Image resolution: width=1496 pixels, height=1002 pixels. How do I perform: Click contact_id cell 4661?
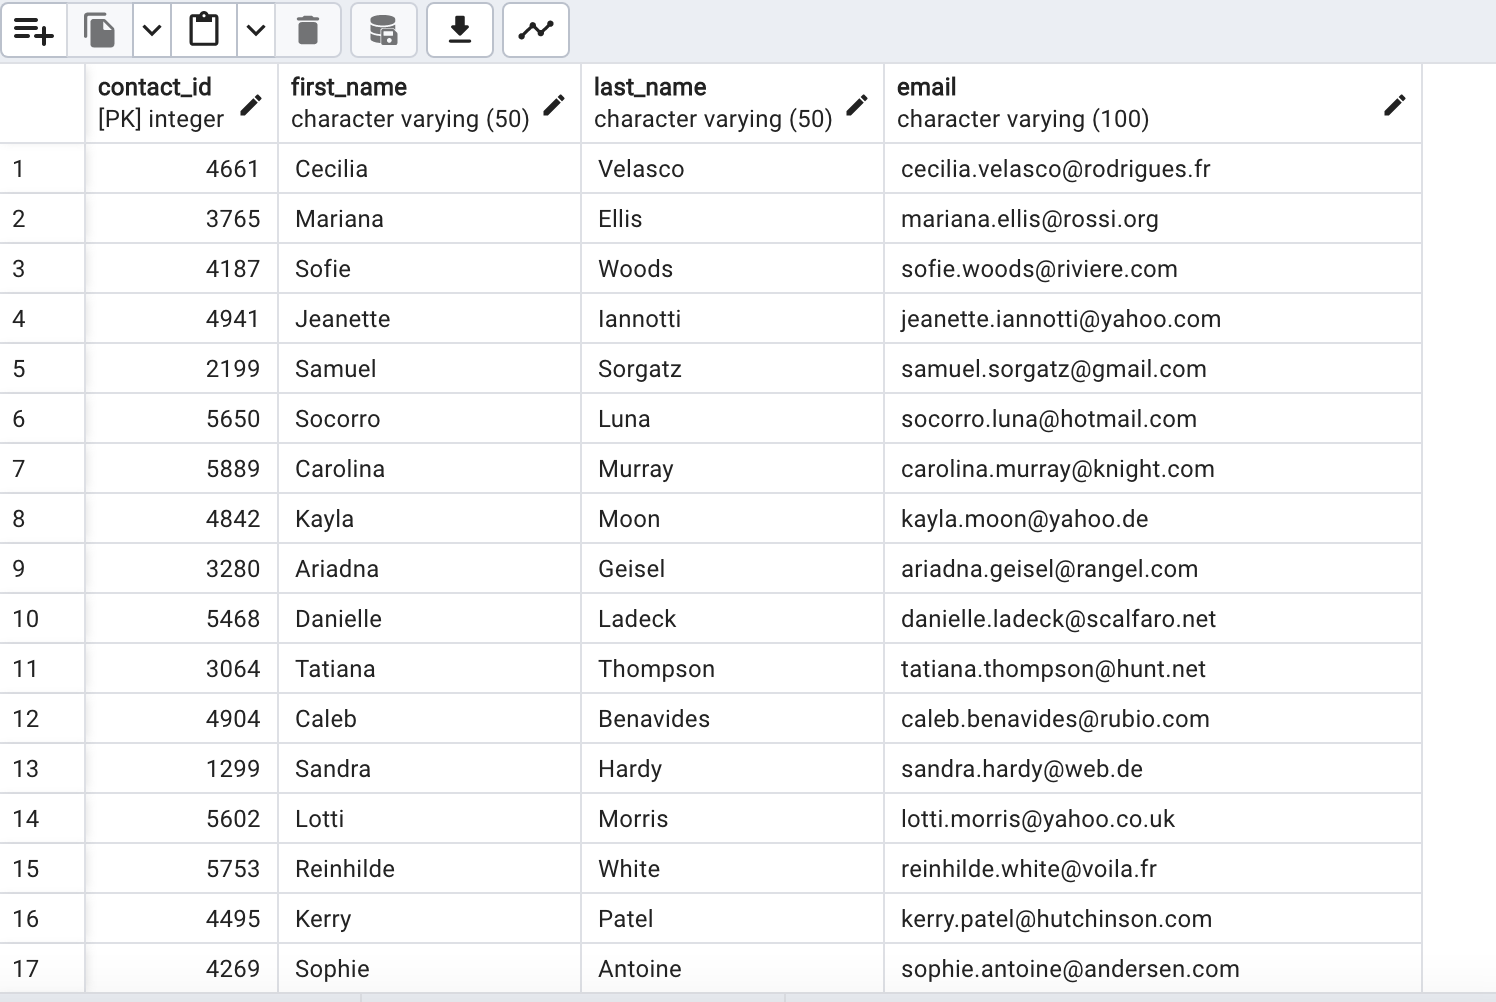(181, 169)
